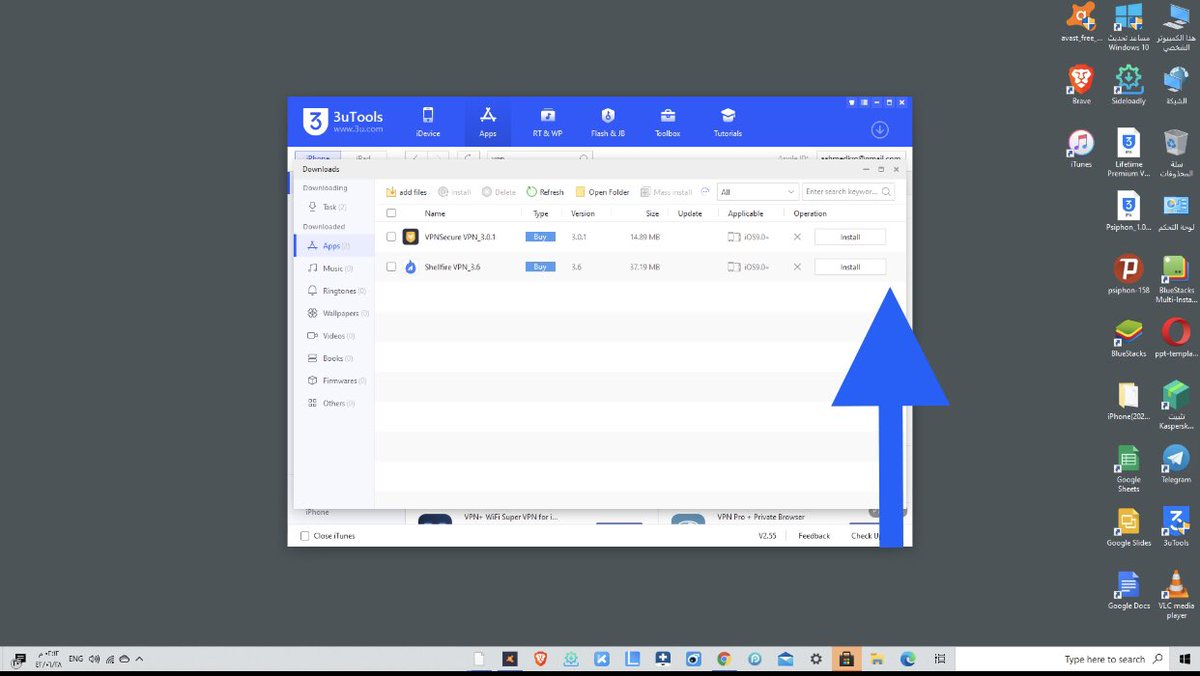The image size is (1200, 676).
Task: Click the volume icon in system tray
Action: [95, 659]
